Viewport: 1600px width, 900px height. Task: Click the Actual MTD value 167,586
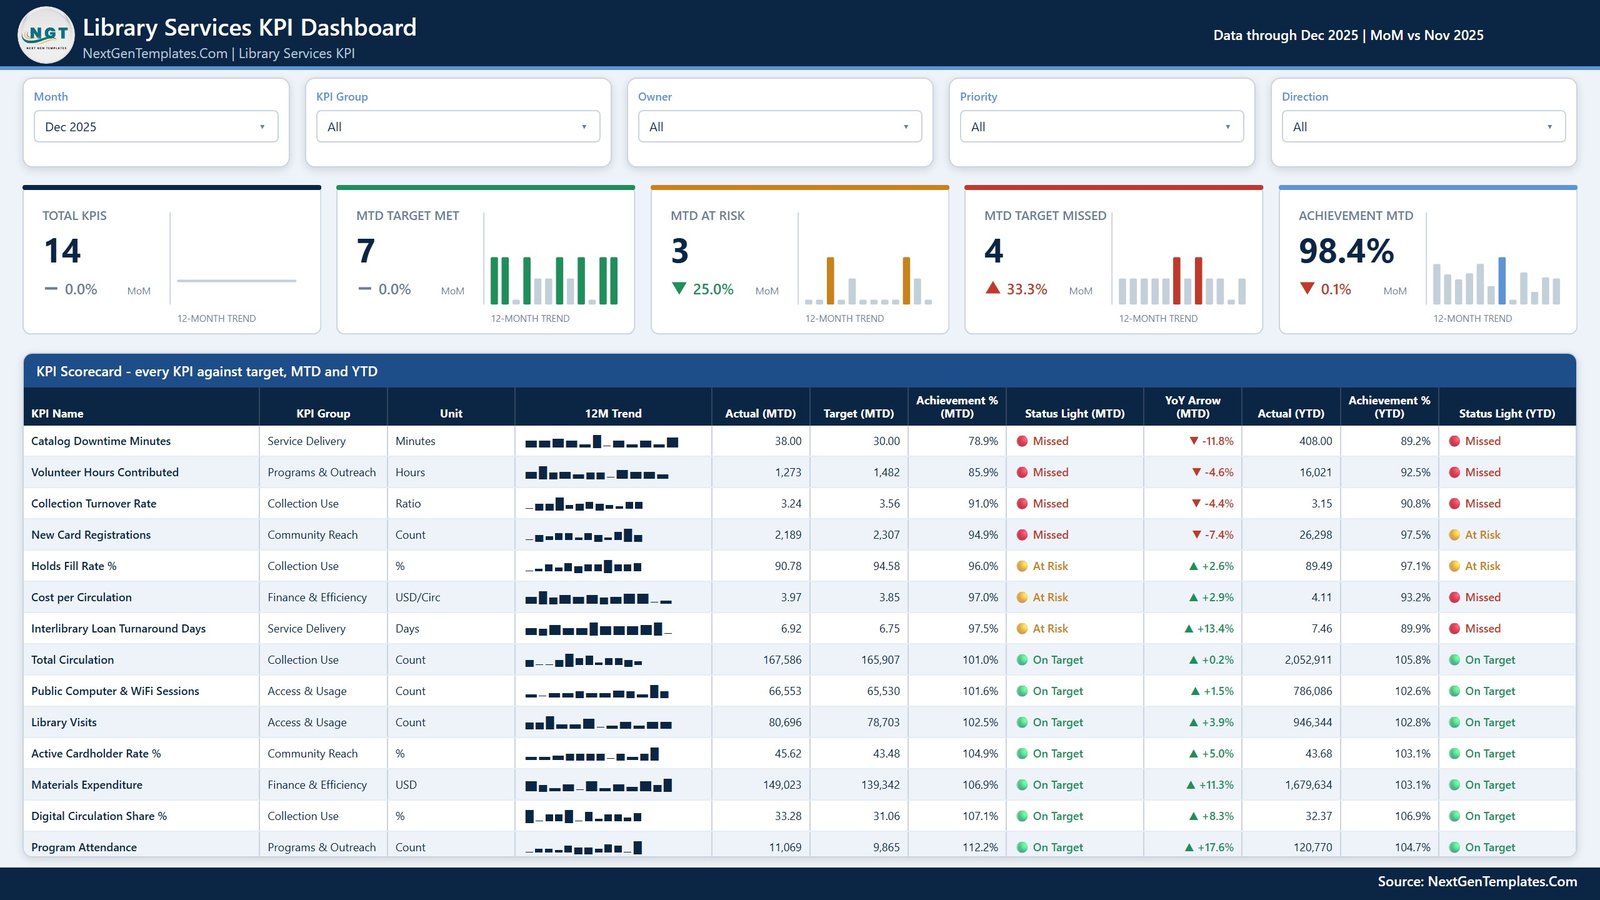pyautogui.click(x=782, y=660)
